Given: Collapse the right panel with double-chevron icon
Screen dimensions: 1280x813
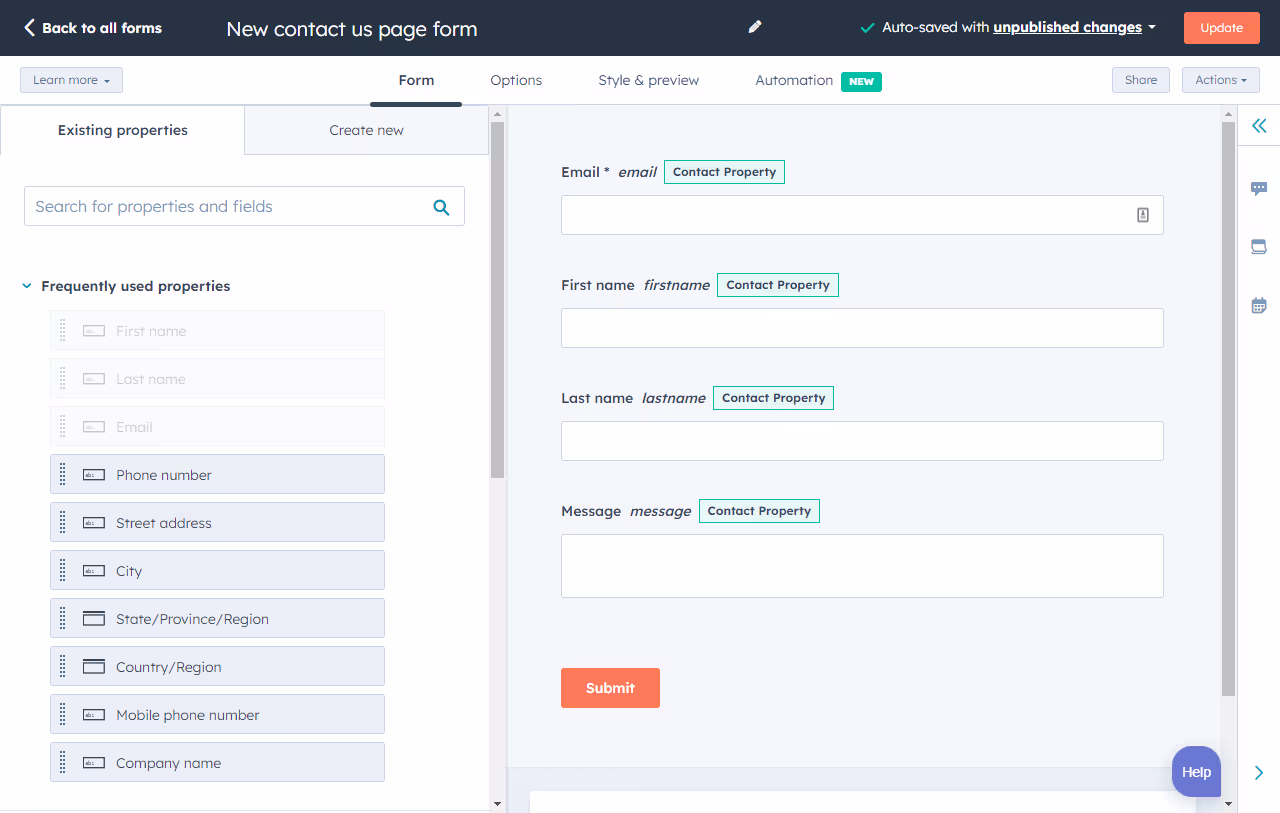Looking at the screenshot, I should (x=1258, y=126).
